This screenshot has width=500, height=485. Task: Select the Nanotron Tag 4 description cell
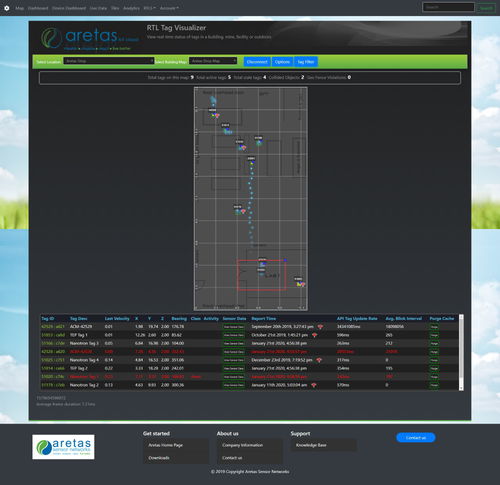[x=84, y=360]
